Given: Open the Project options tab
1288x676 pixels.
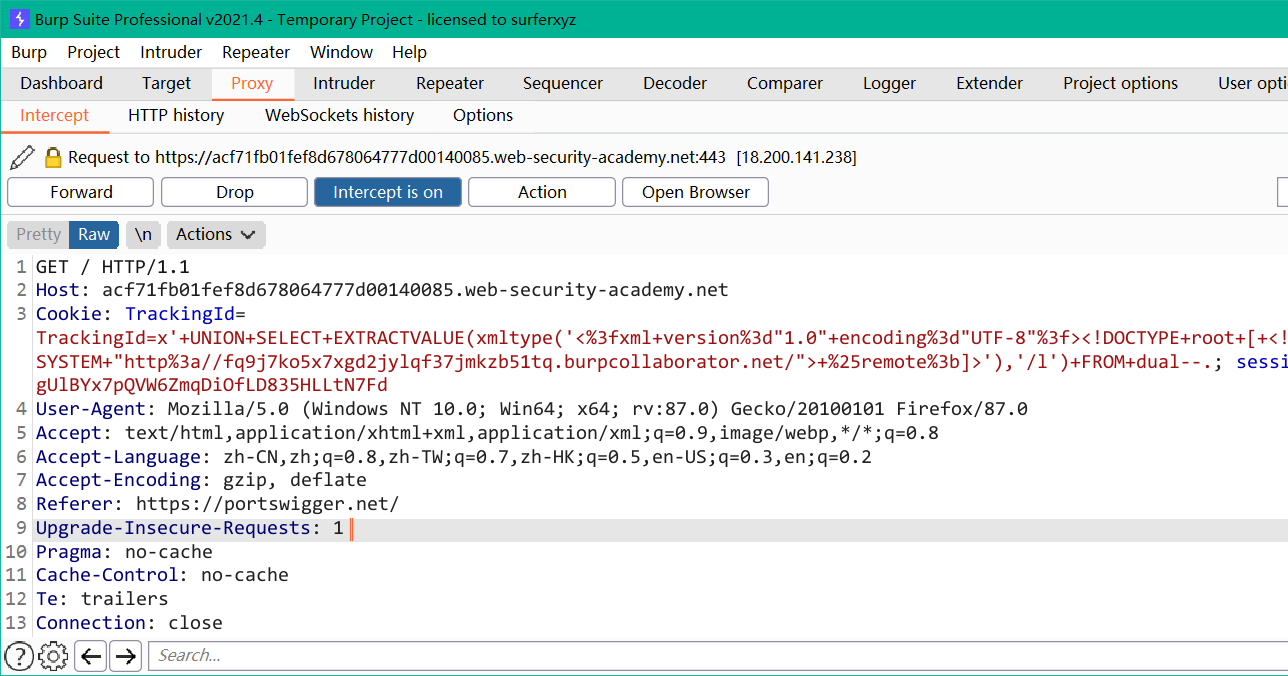Looking at the screenshot, I should (x=1120, y=83).
